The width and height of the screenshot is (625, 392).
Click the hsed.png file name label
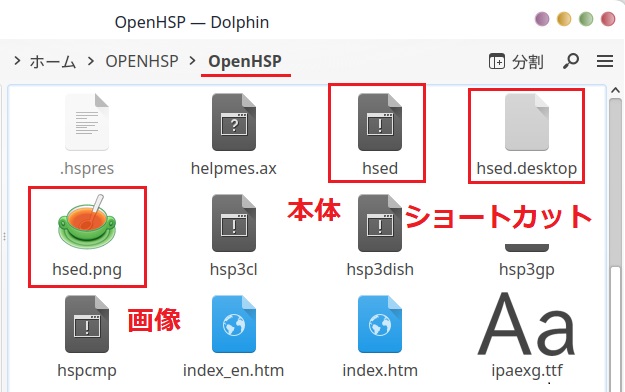click(87, 270)
